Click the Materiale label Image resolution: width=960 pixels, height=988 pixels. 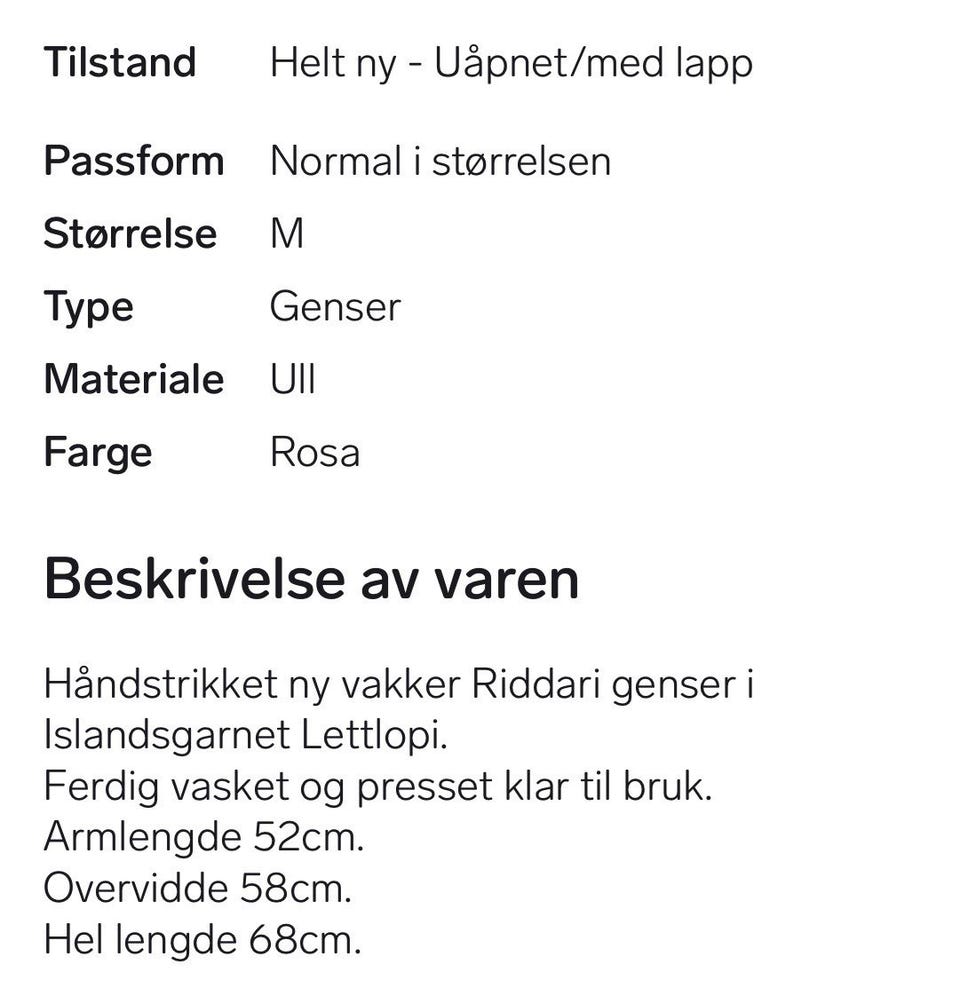pos(134,379)
